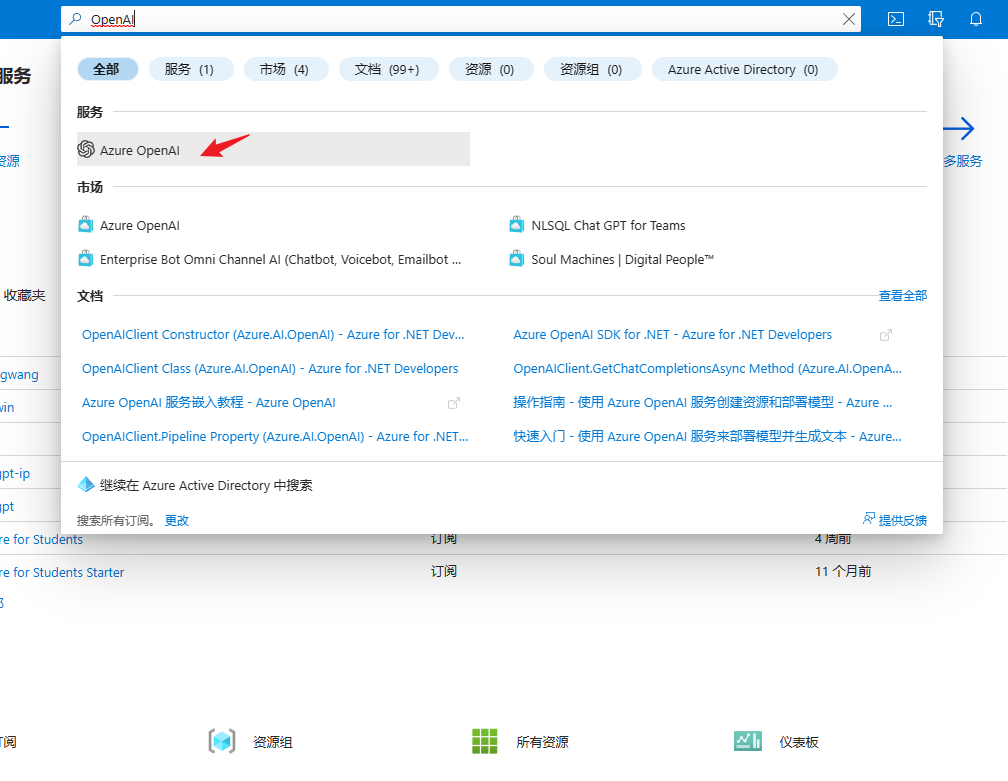Screen dimensions: 1008x781
Task: Filter results by 市场 (4)
Action: pos(284,69)
